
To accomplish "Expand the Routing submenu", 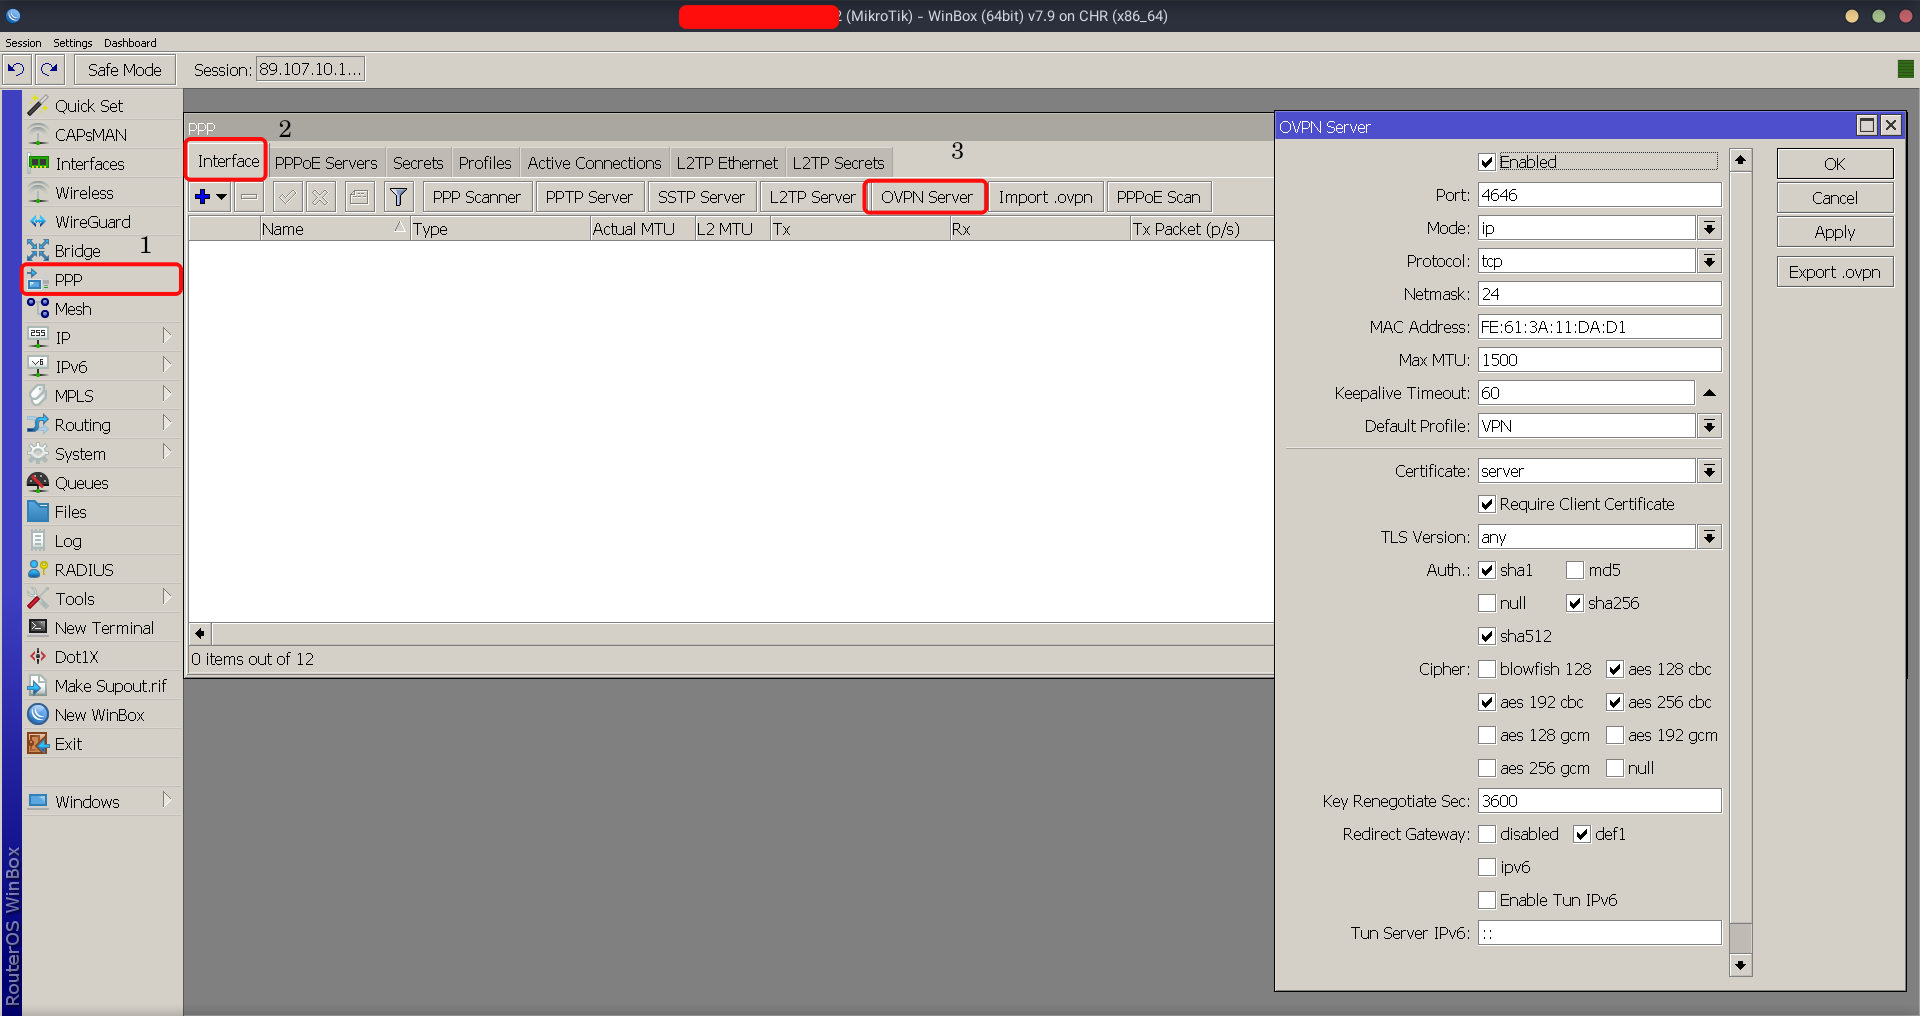I will click(x=167, y=424).
